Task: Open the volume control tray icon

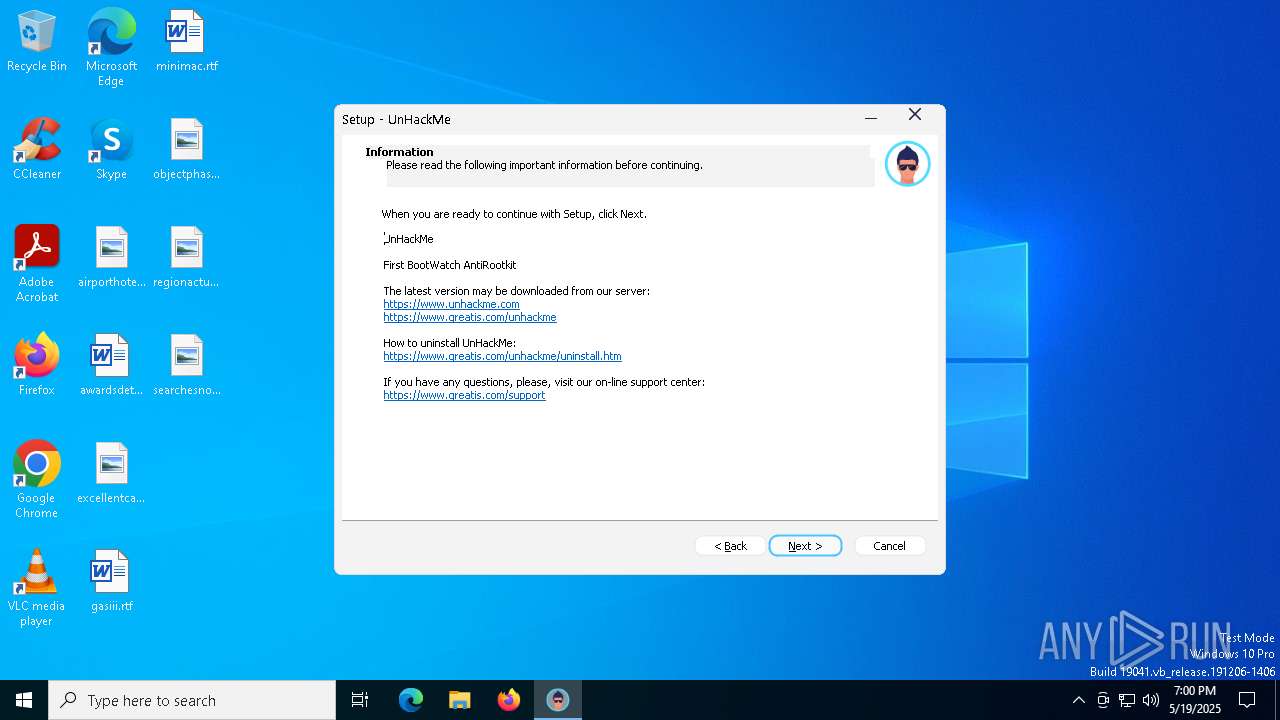Action: click(1151, 700)
